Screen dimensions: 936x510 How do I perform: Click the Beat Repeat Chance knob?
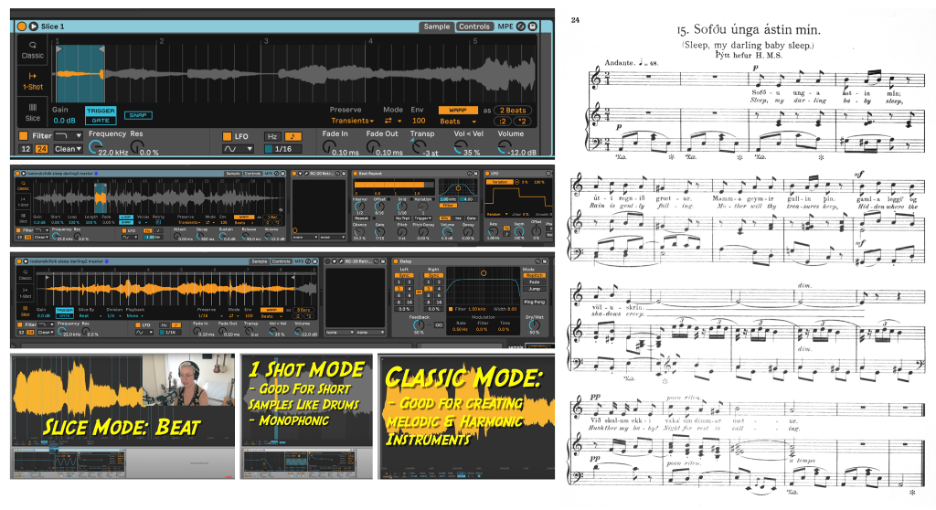tap(360, 232)
